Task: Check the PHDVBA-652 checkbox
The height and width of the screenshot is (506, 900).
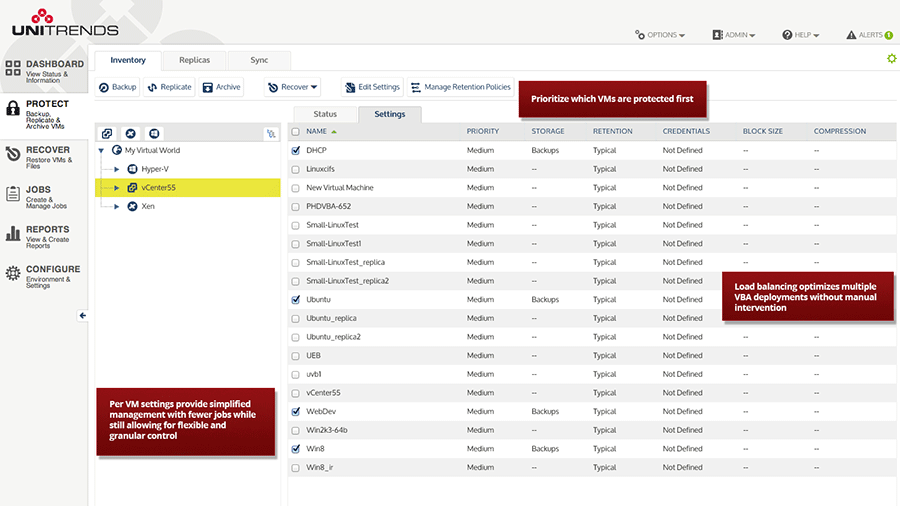Action: point(296,207)
